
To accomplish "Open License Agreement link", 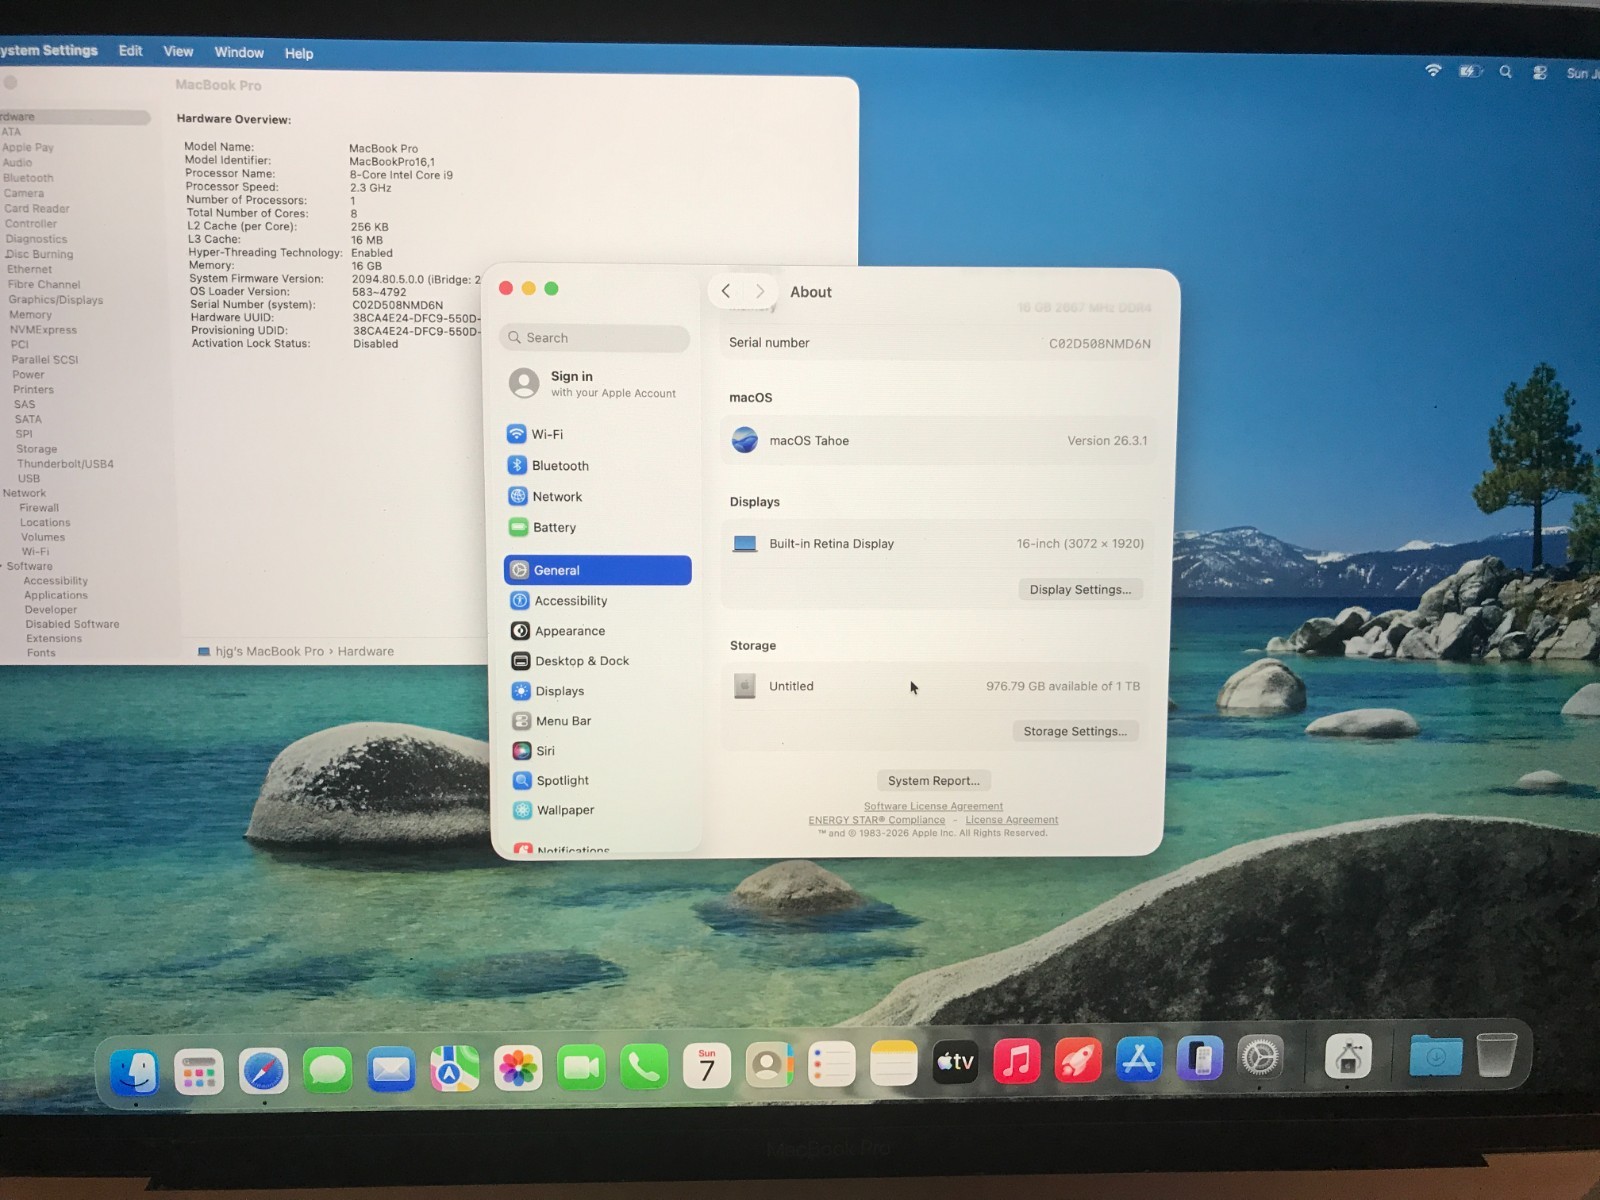I will point(1011,820).
